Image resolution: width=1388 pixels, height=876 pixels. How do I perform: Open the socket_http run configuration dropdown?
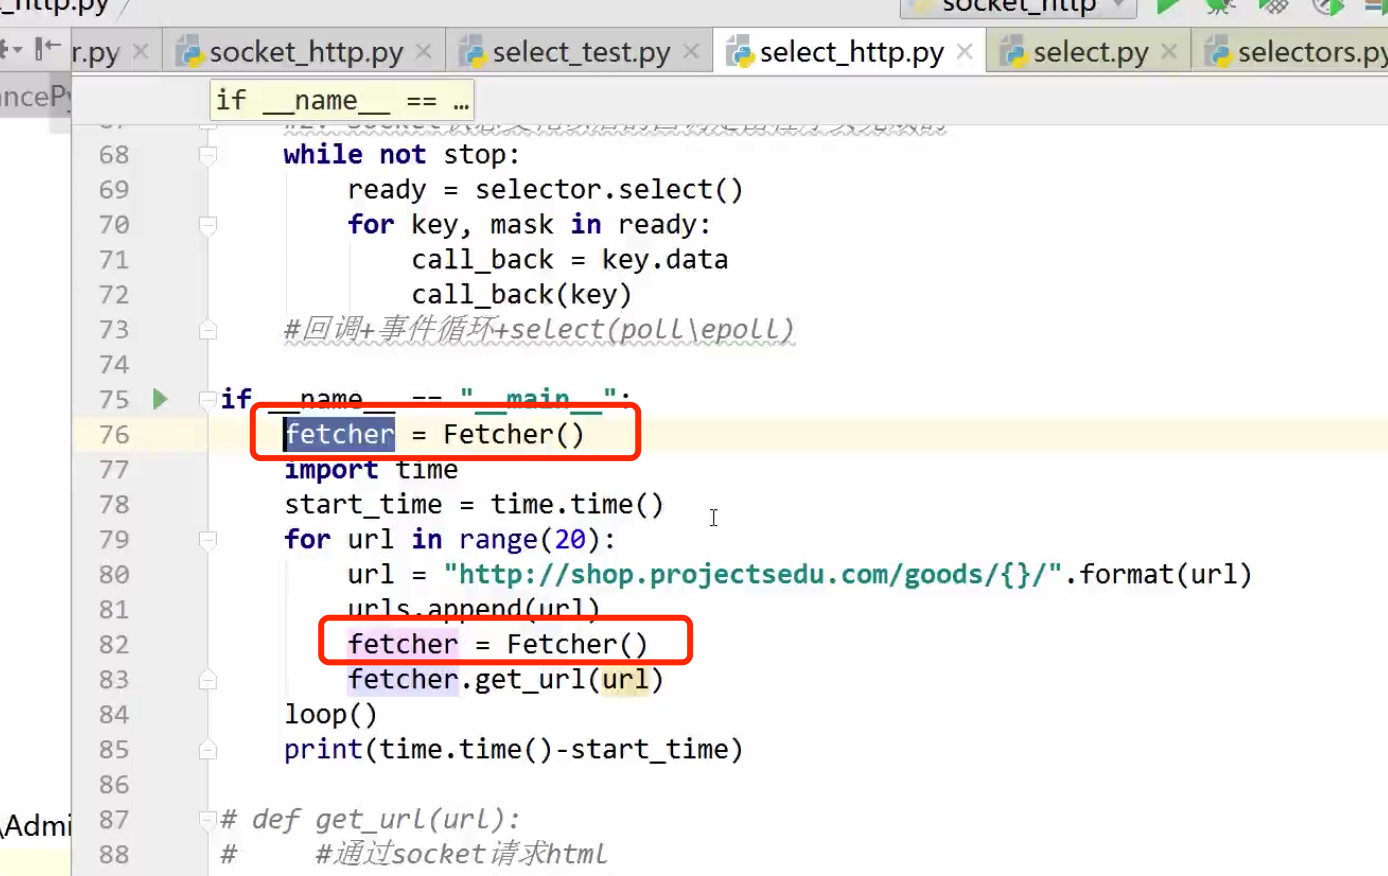click(x=1018, y=8)
